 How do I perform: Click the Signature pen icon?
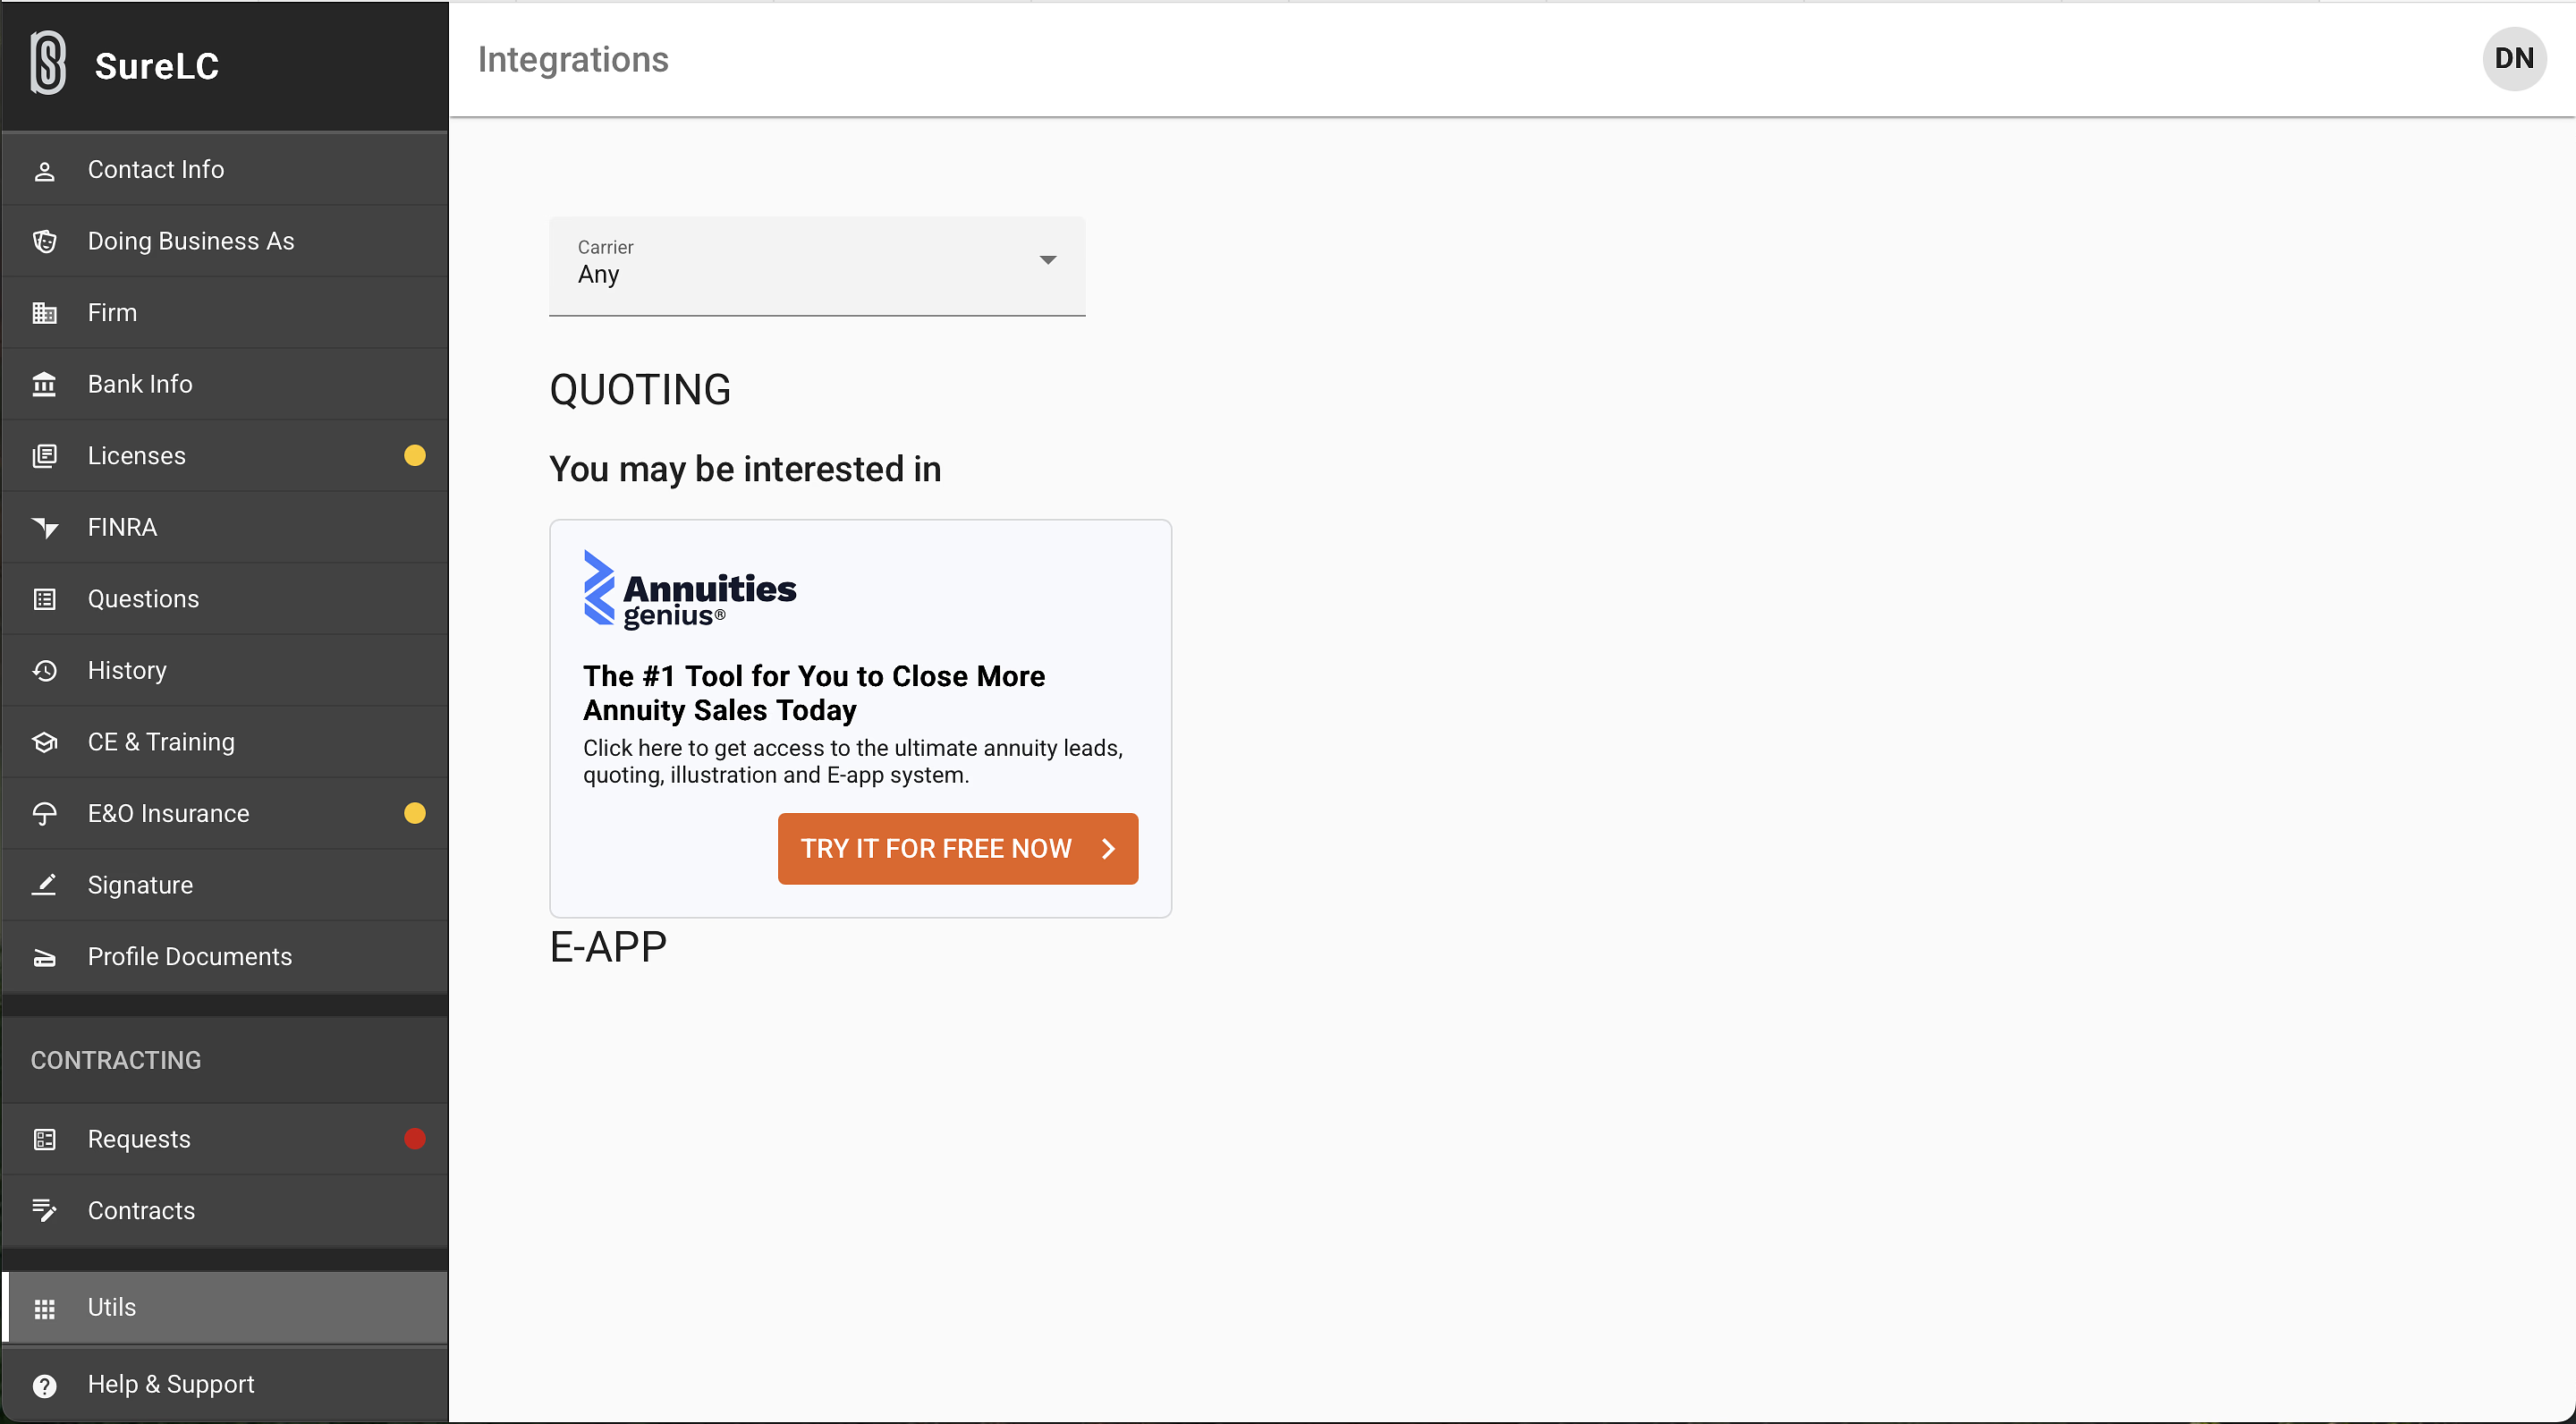click(44, 886)
